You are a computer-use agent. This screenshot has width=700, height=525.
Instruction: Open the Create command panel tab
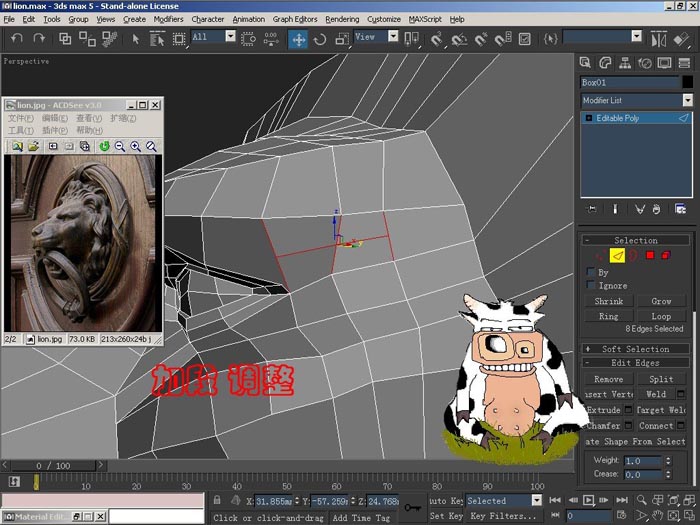585,63
